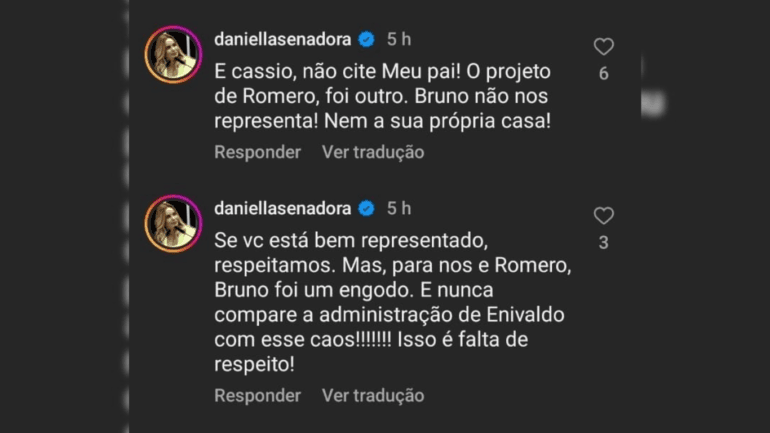Click Ver tradução under the "falta de respeito" comment
Viewport: 770px width, 433px height.
coord(373,395)
